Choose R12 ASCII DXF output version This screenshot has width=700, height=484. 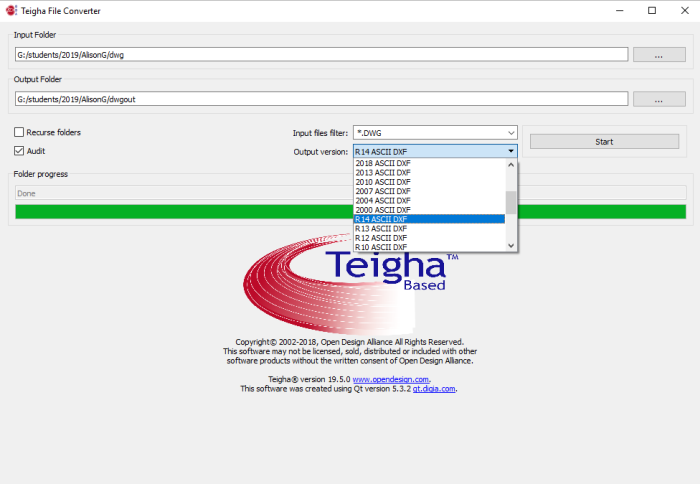tap(429, 238)
